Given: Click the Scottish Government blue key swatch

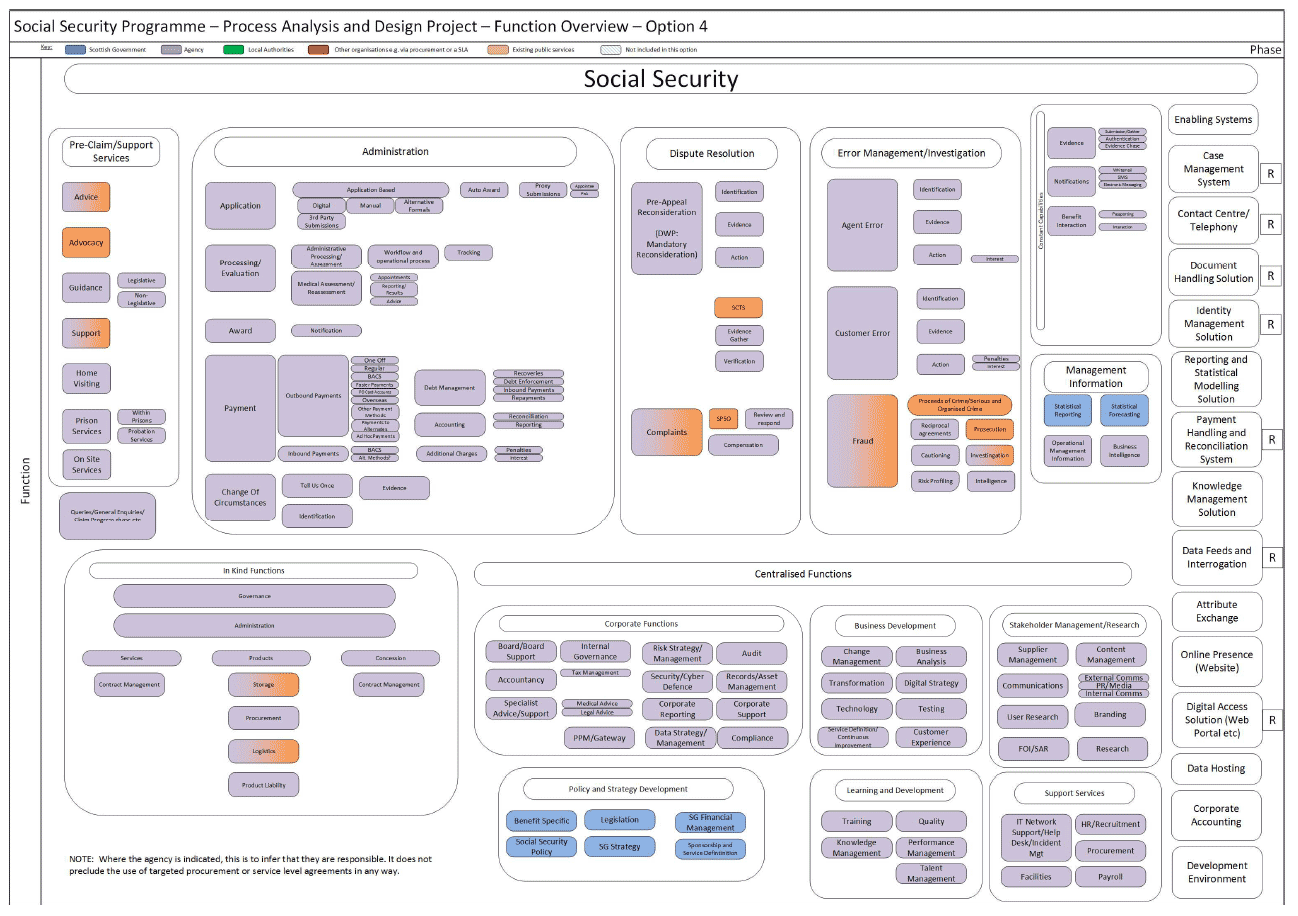Looking at the screenshot, I should pos(76,49).
